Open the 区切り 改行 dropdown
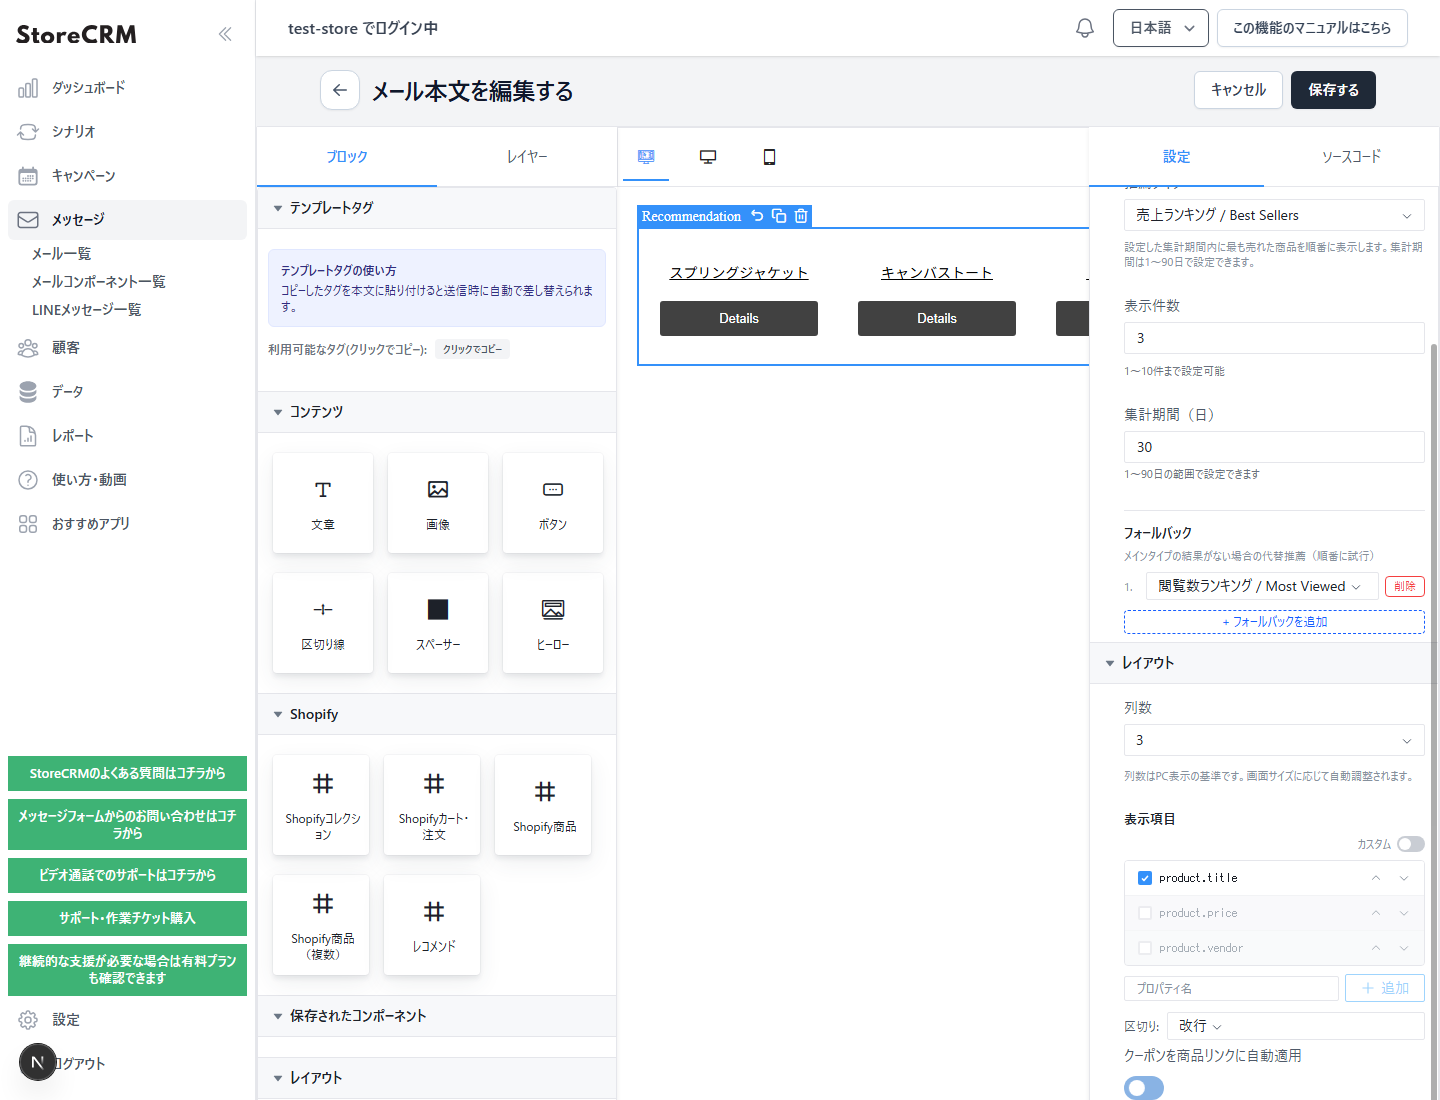 point(1296,1026)
